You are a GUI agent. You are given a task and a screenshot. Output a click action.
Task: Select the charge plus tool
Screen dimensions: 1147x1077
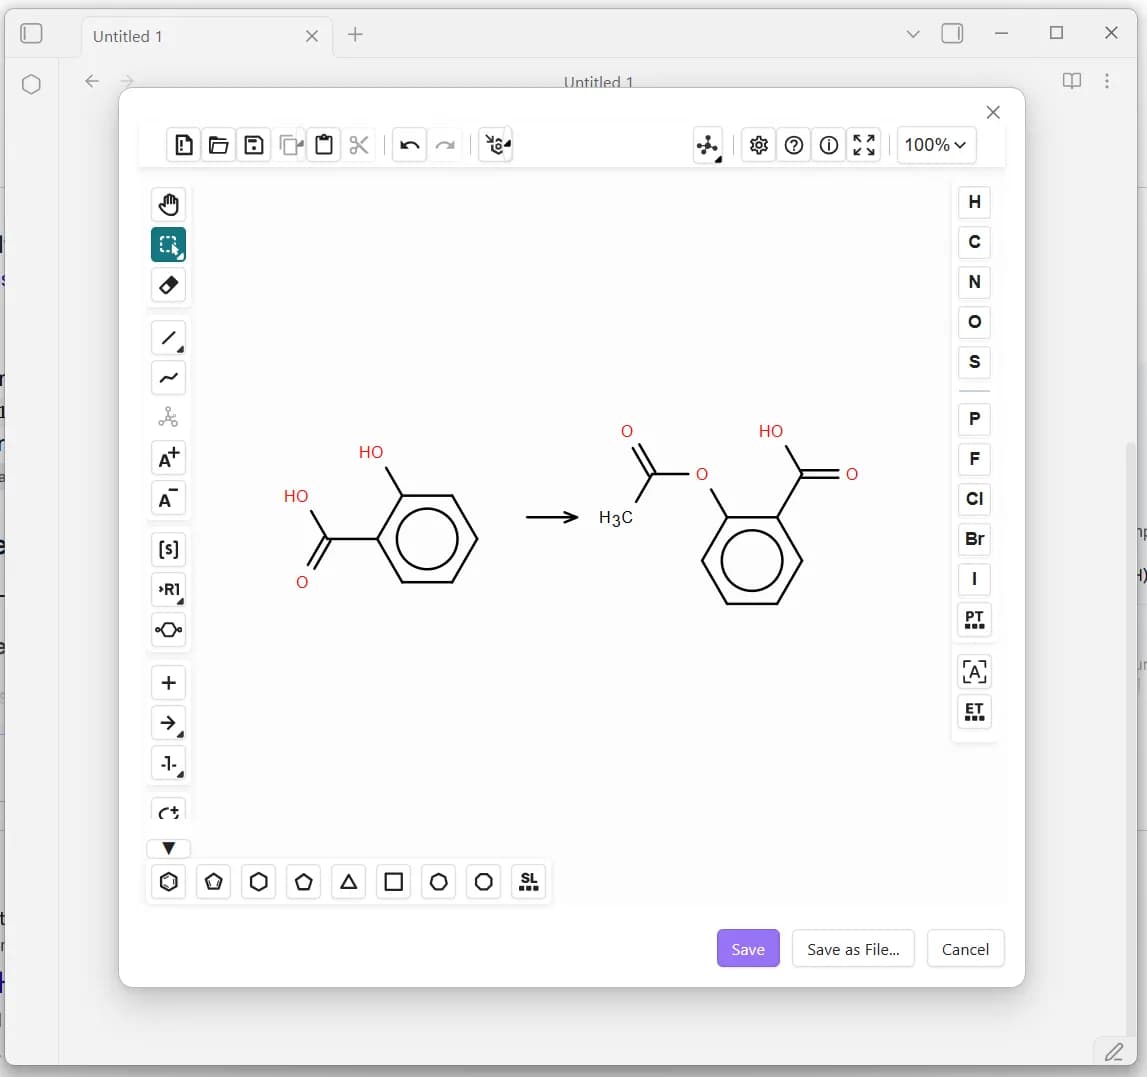click(x=168, y=458)
